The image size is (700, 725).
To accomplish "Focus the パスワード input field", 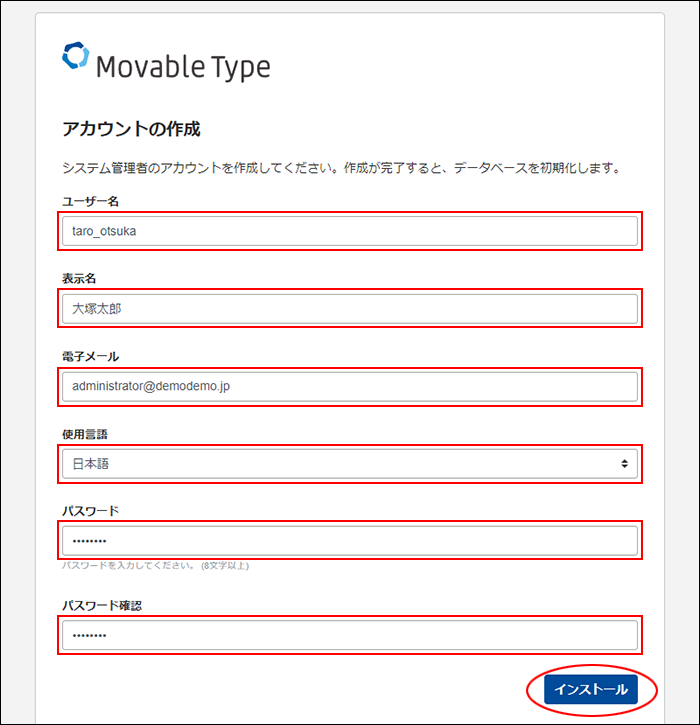I will (x=350, y=541).
